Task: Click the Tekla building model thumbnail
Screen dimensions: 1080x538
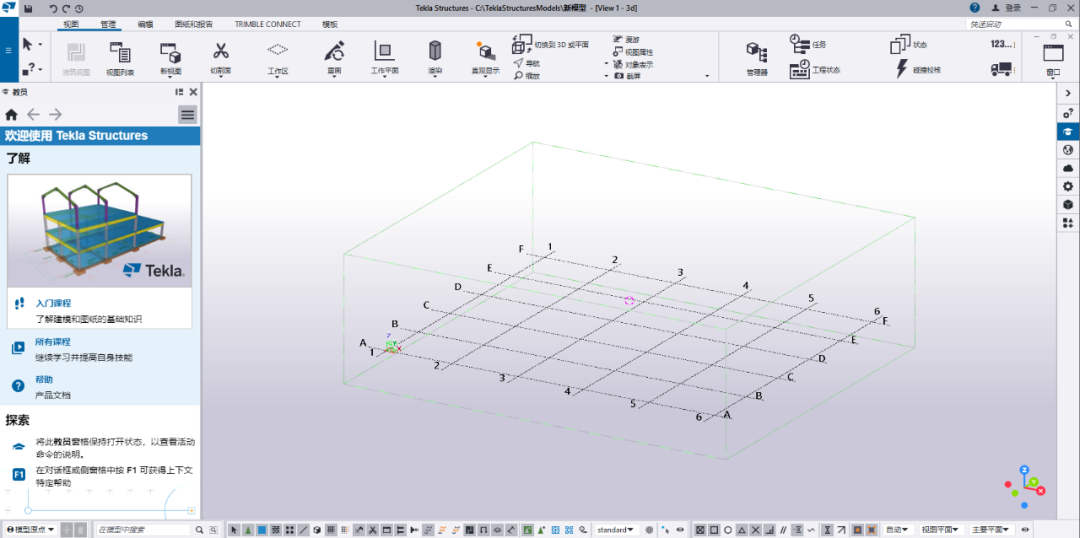Action: click(x=99, y=231)
